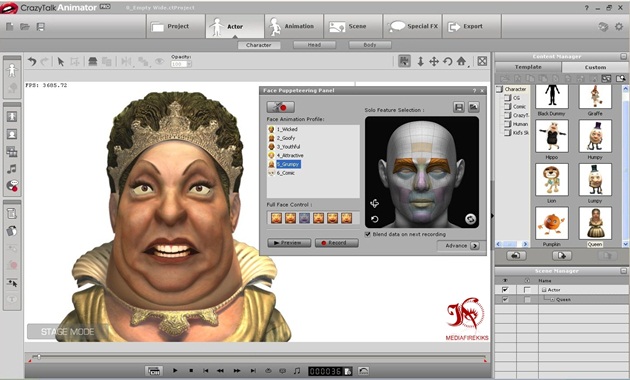Click the timeline playhead slider handle
Viewport: 630px width, 380px height.
[x=39, y=356]
